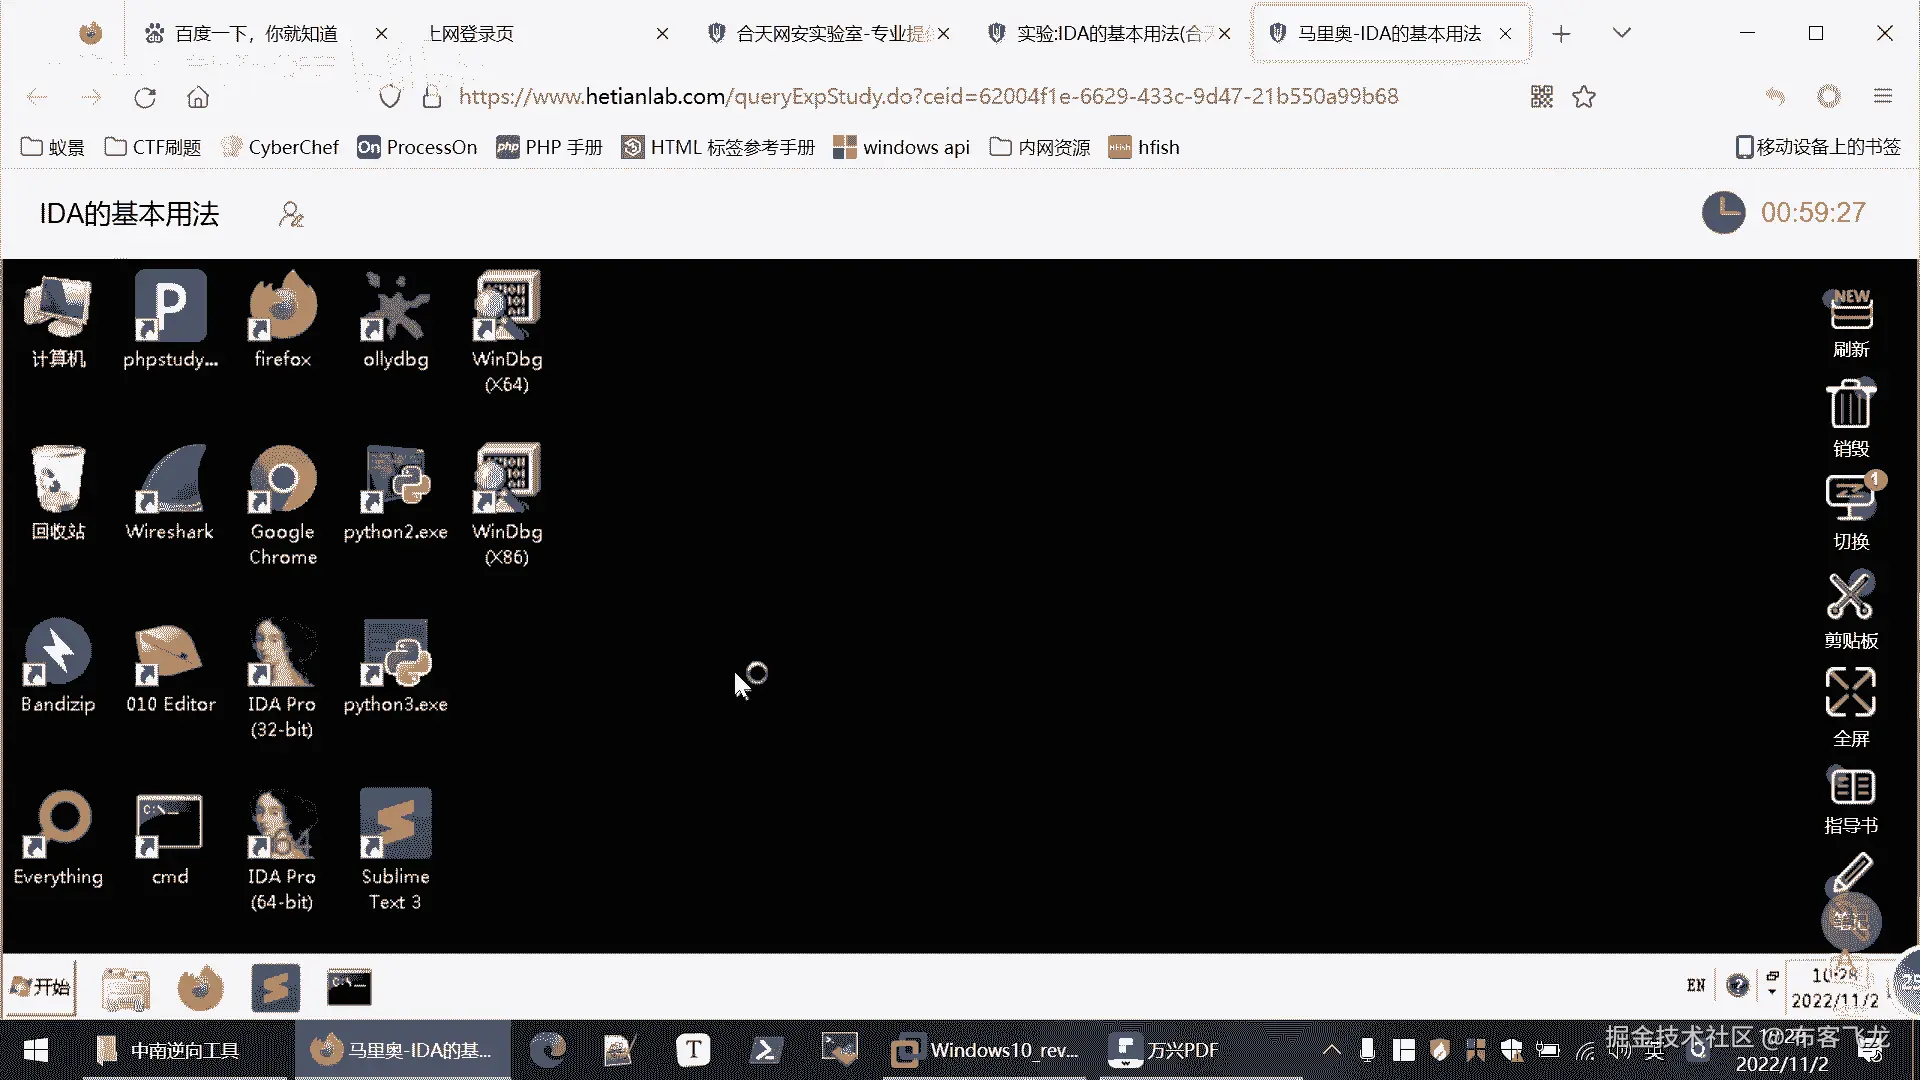
Task: Open the Wireshark shortcut
Action: [x=170, y=481]
